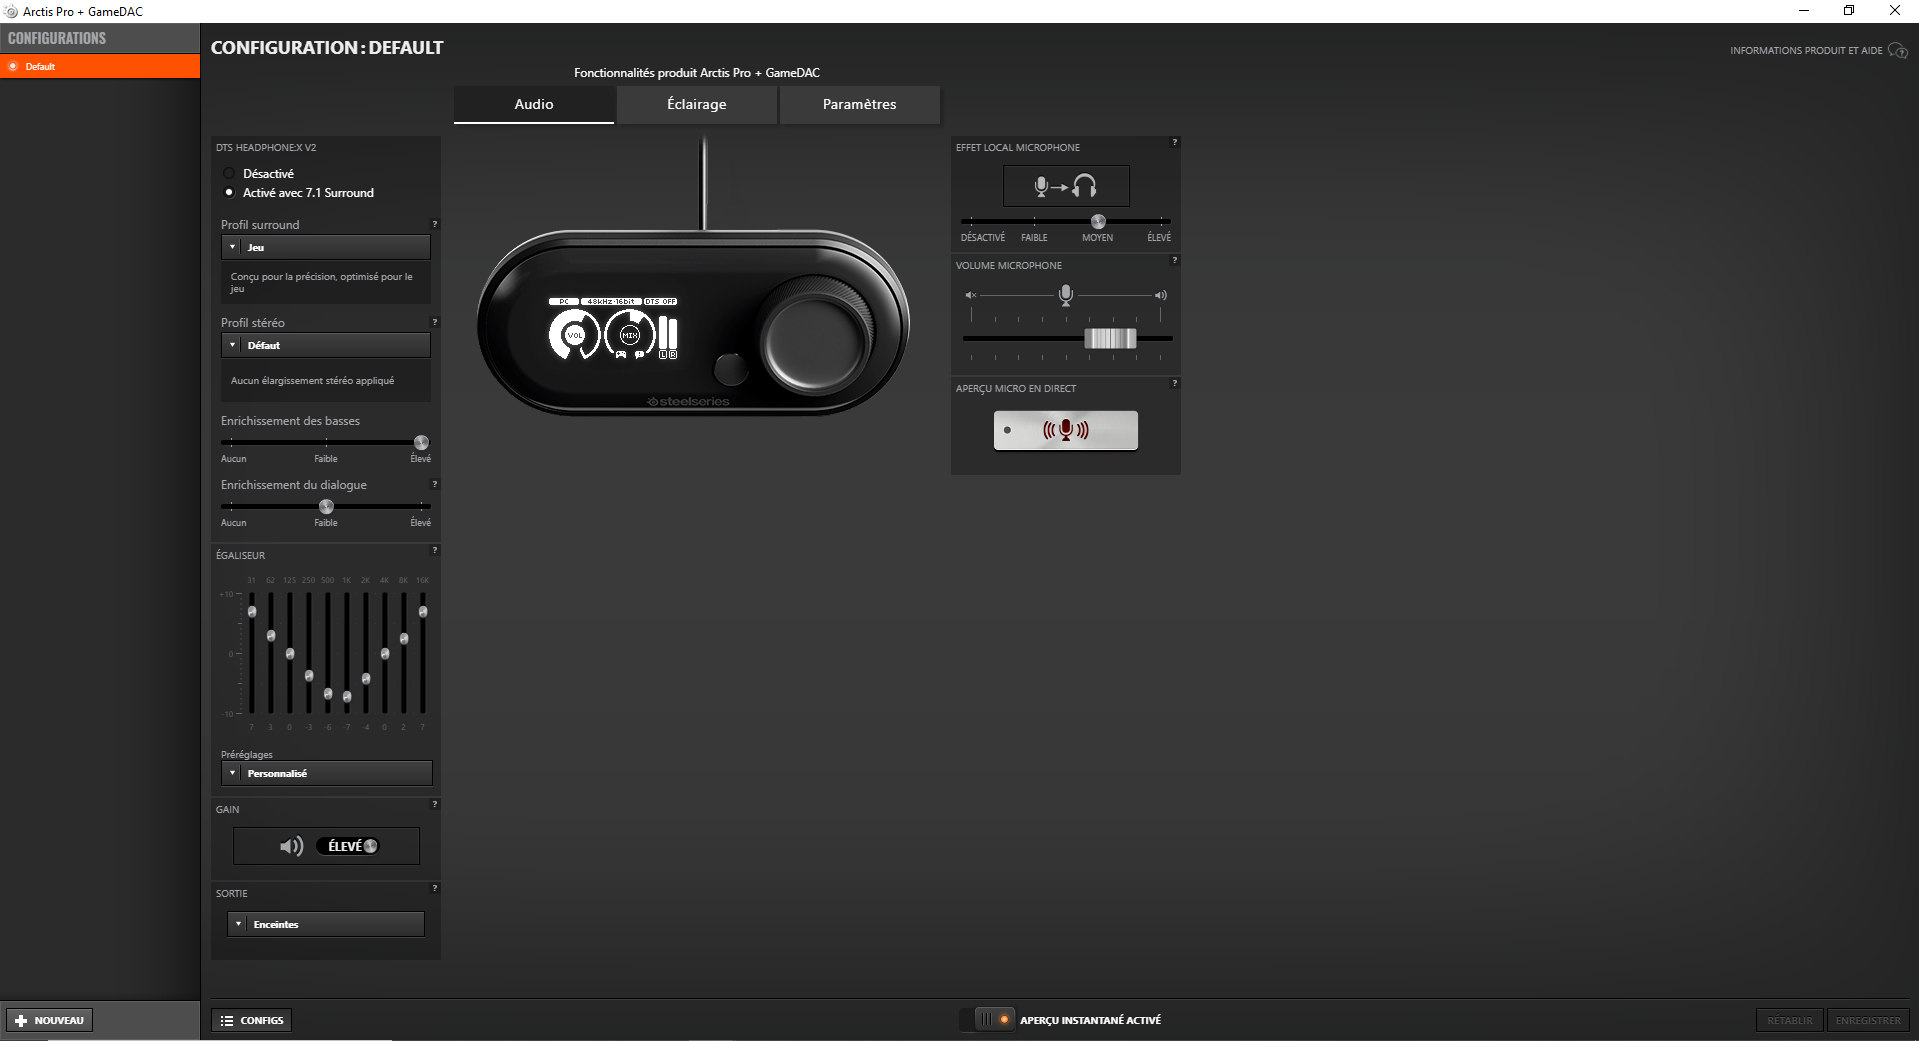Open the Sortie dropdown set to Enceintes

pos(325,924)
